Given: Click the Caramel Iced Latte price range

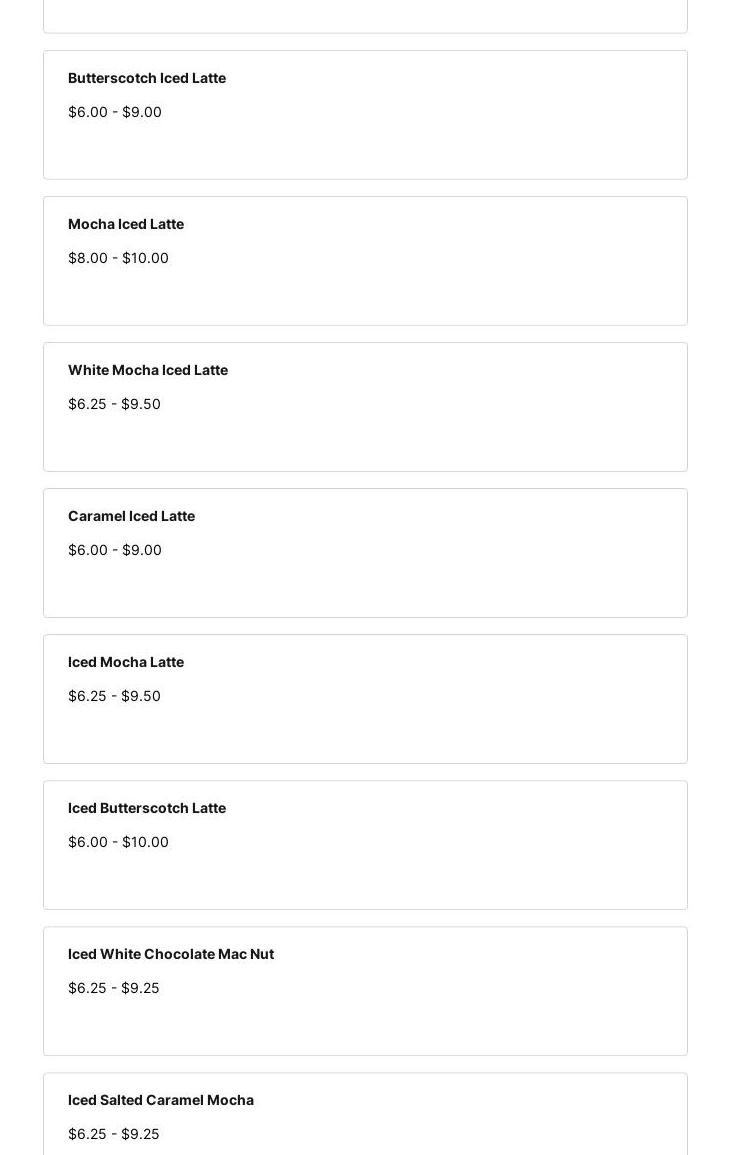Looking at the screenshot, I should click(x=115, y=550).
